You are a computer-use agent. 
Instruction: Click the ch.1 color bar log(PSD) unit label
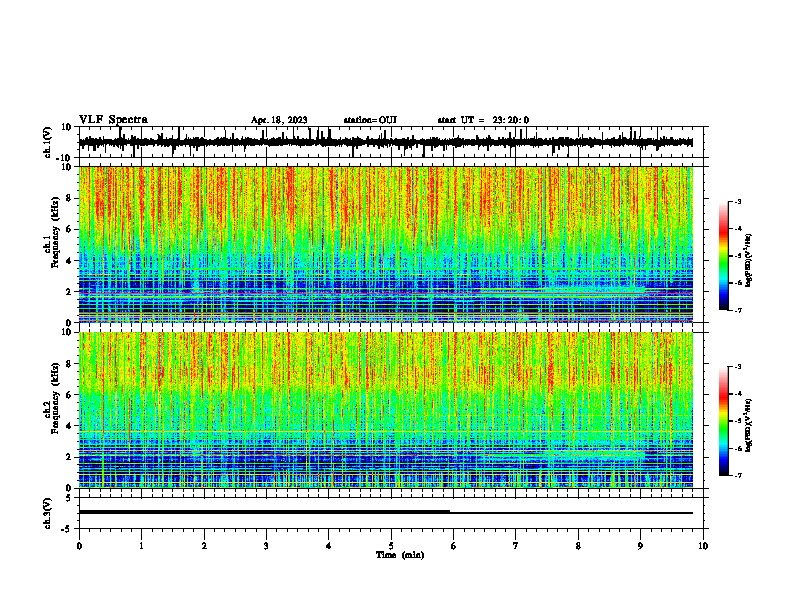coord(748,260)
